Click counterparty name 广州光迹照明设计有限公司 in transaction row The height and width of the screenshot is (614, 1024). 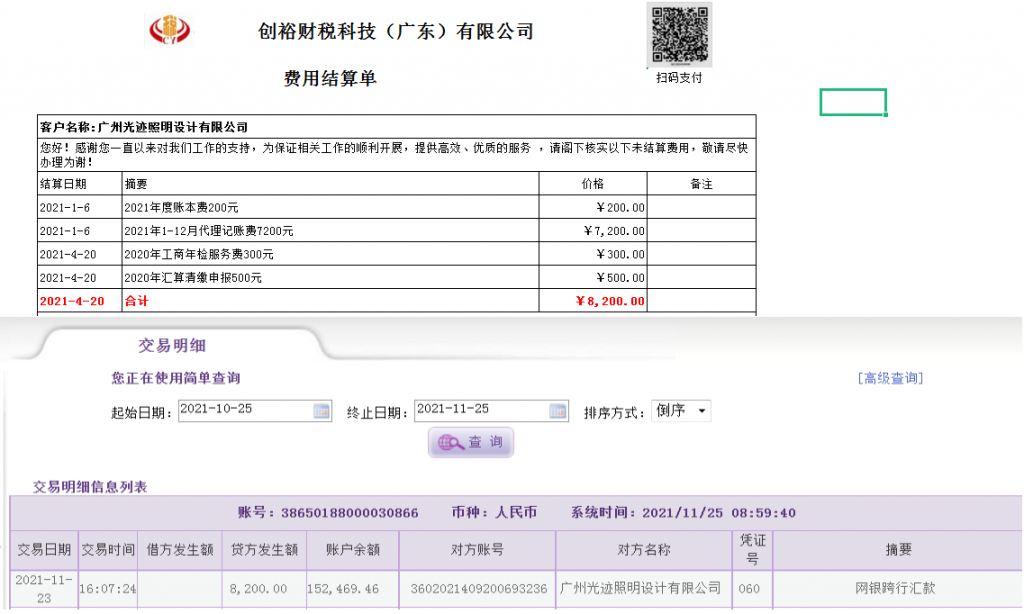pyautogui.click(x=644, y=589)
